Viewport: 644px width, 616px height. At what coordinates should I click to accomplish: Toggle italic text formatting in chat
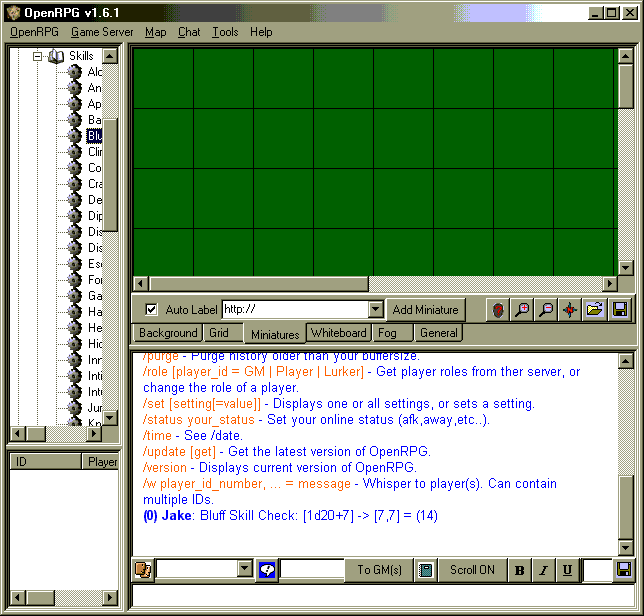(x=543, y=570)
